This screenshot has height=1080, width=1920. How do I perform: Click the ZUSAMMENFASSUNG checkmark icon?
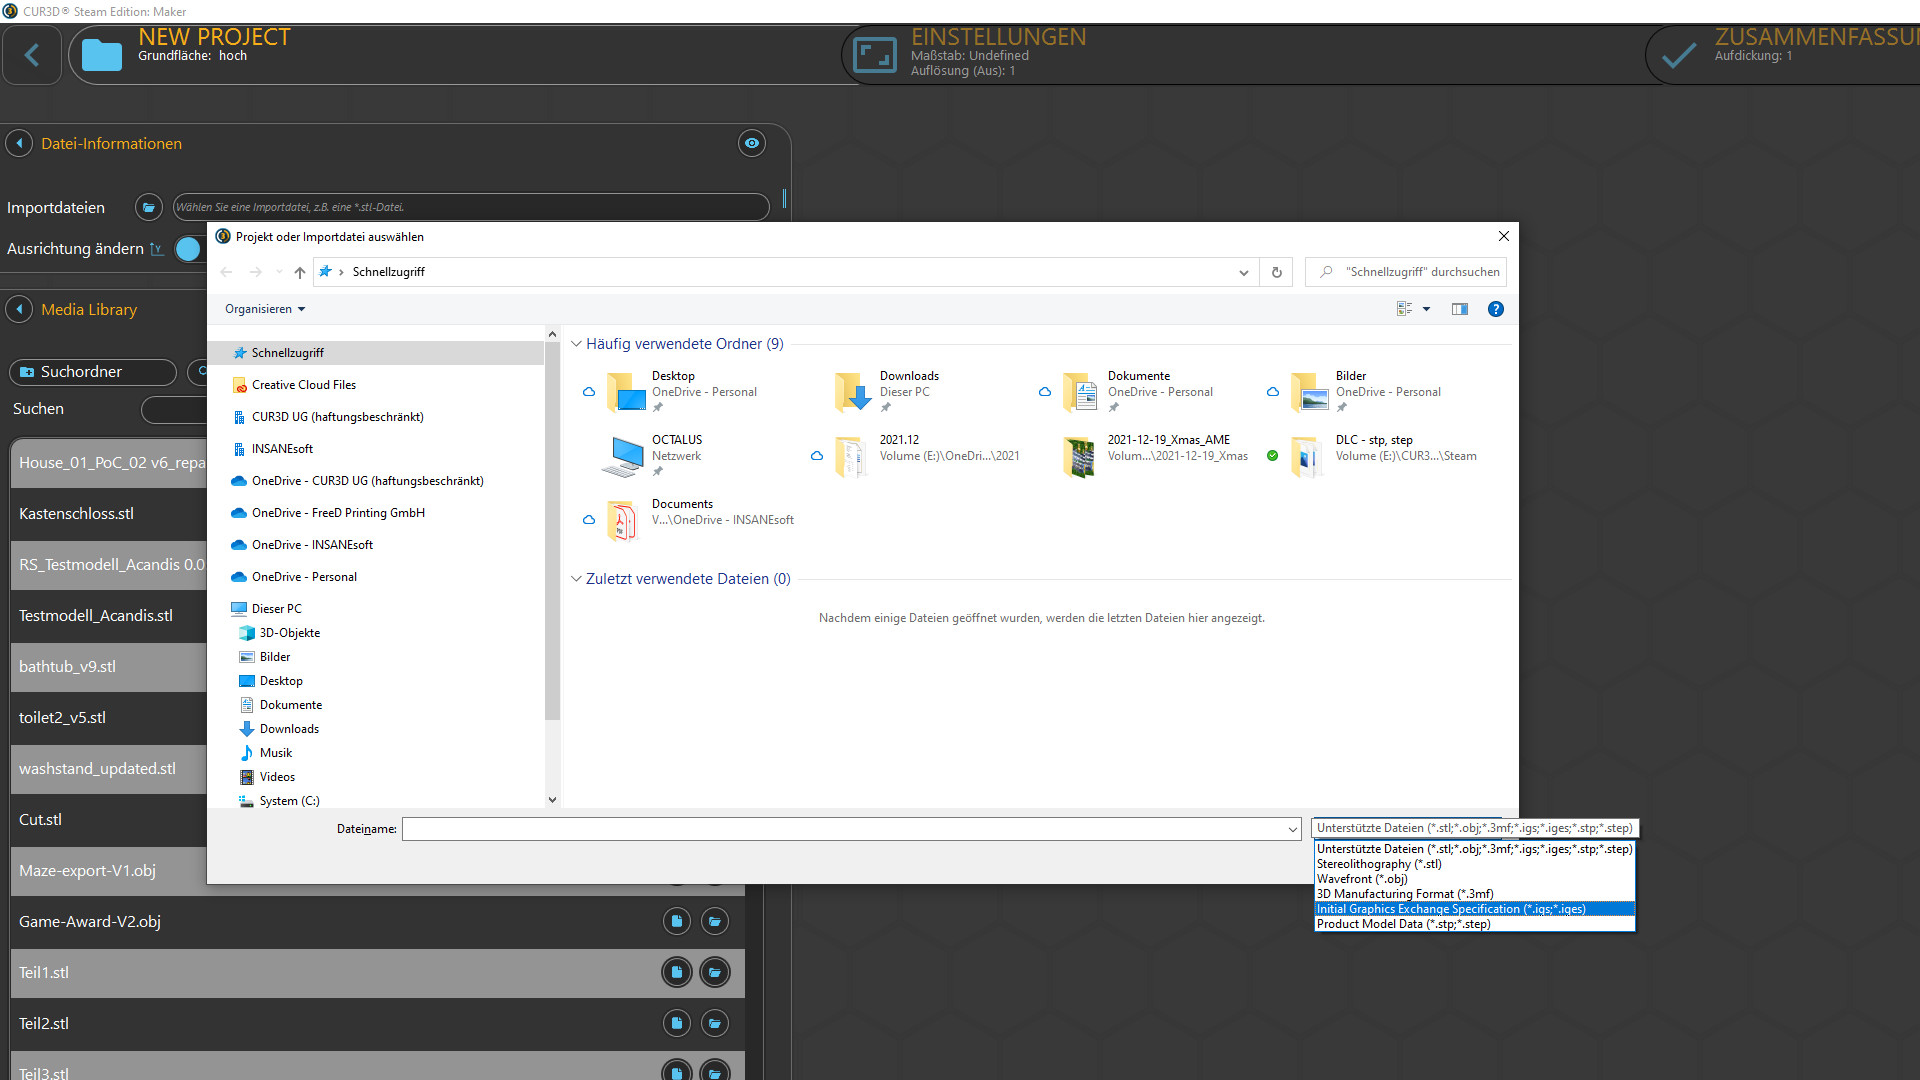coord(1678,54)
